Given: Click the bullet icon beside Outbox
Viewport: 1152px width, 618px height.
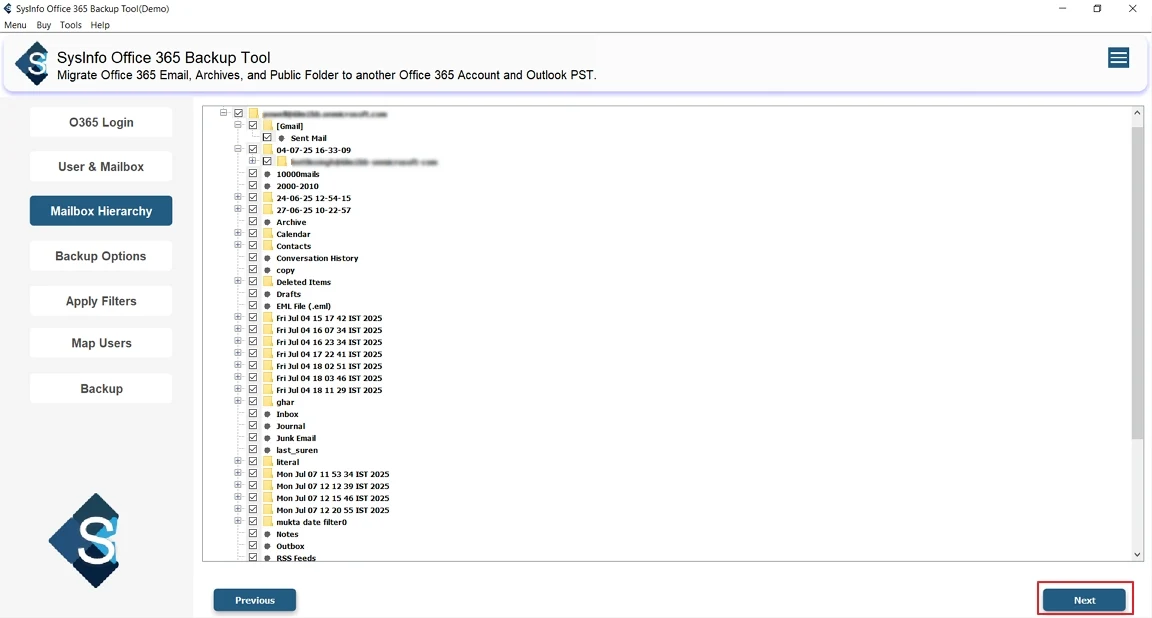Looking at the screenshot, I should [267, 546].
